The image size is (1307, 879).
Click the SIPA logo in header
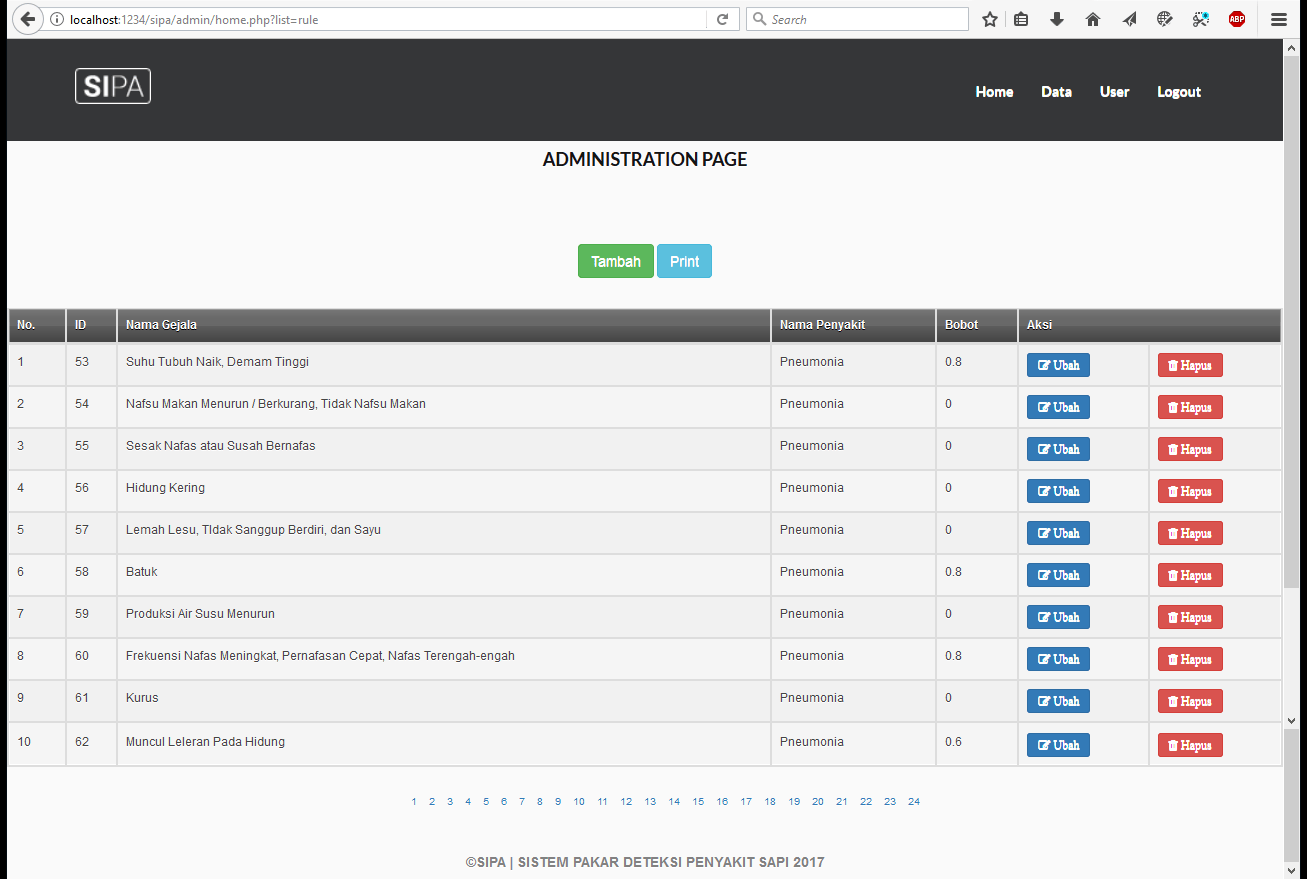pyautogui.click(x=113, y=86)
